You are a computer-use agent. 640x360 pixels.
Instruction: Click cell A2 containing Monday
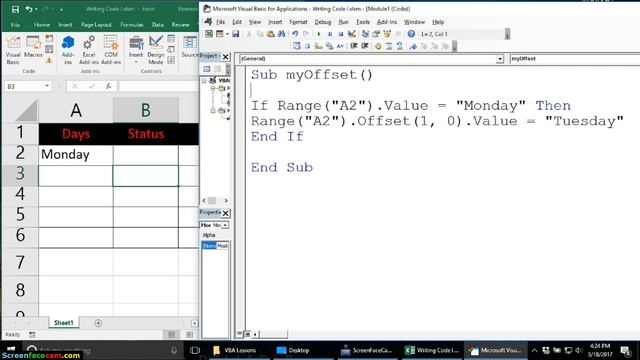[76, 155]
